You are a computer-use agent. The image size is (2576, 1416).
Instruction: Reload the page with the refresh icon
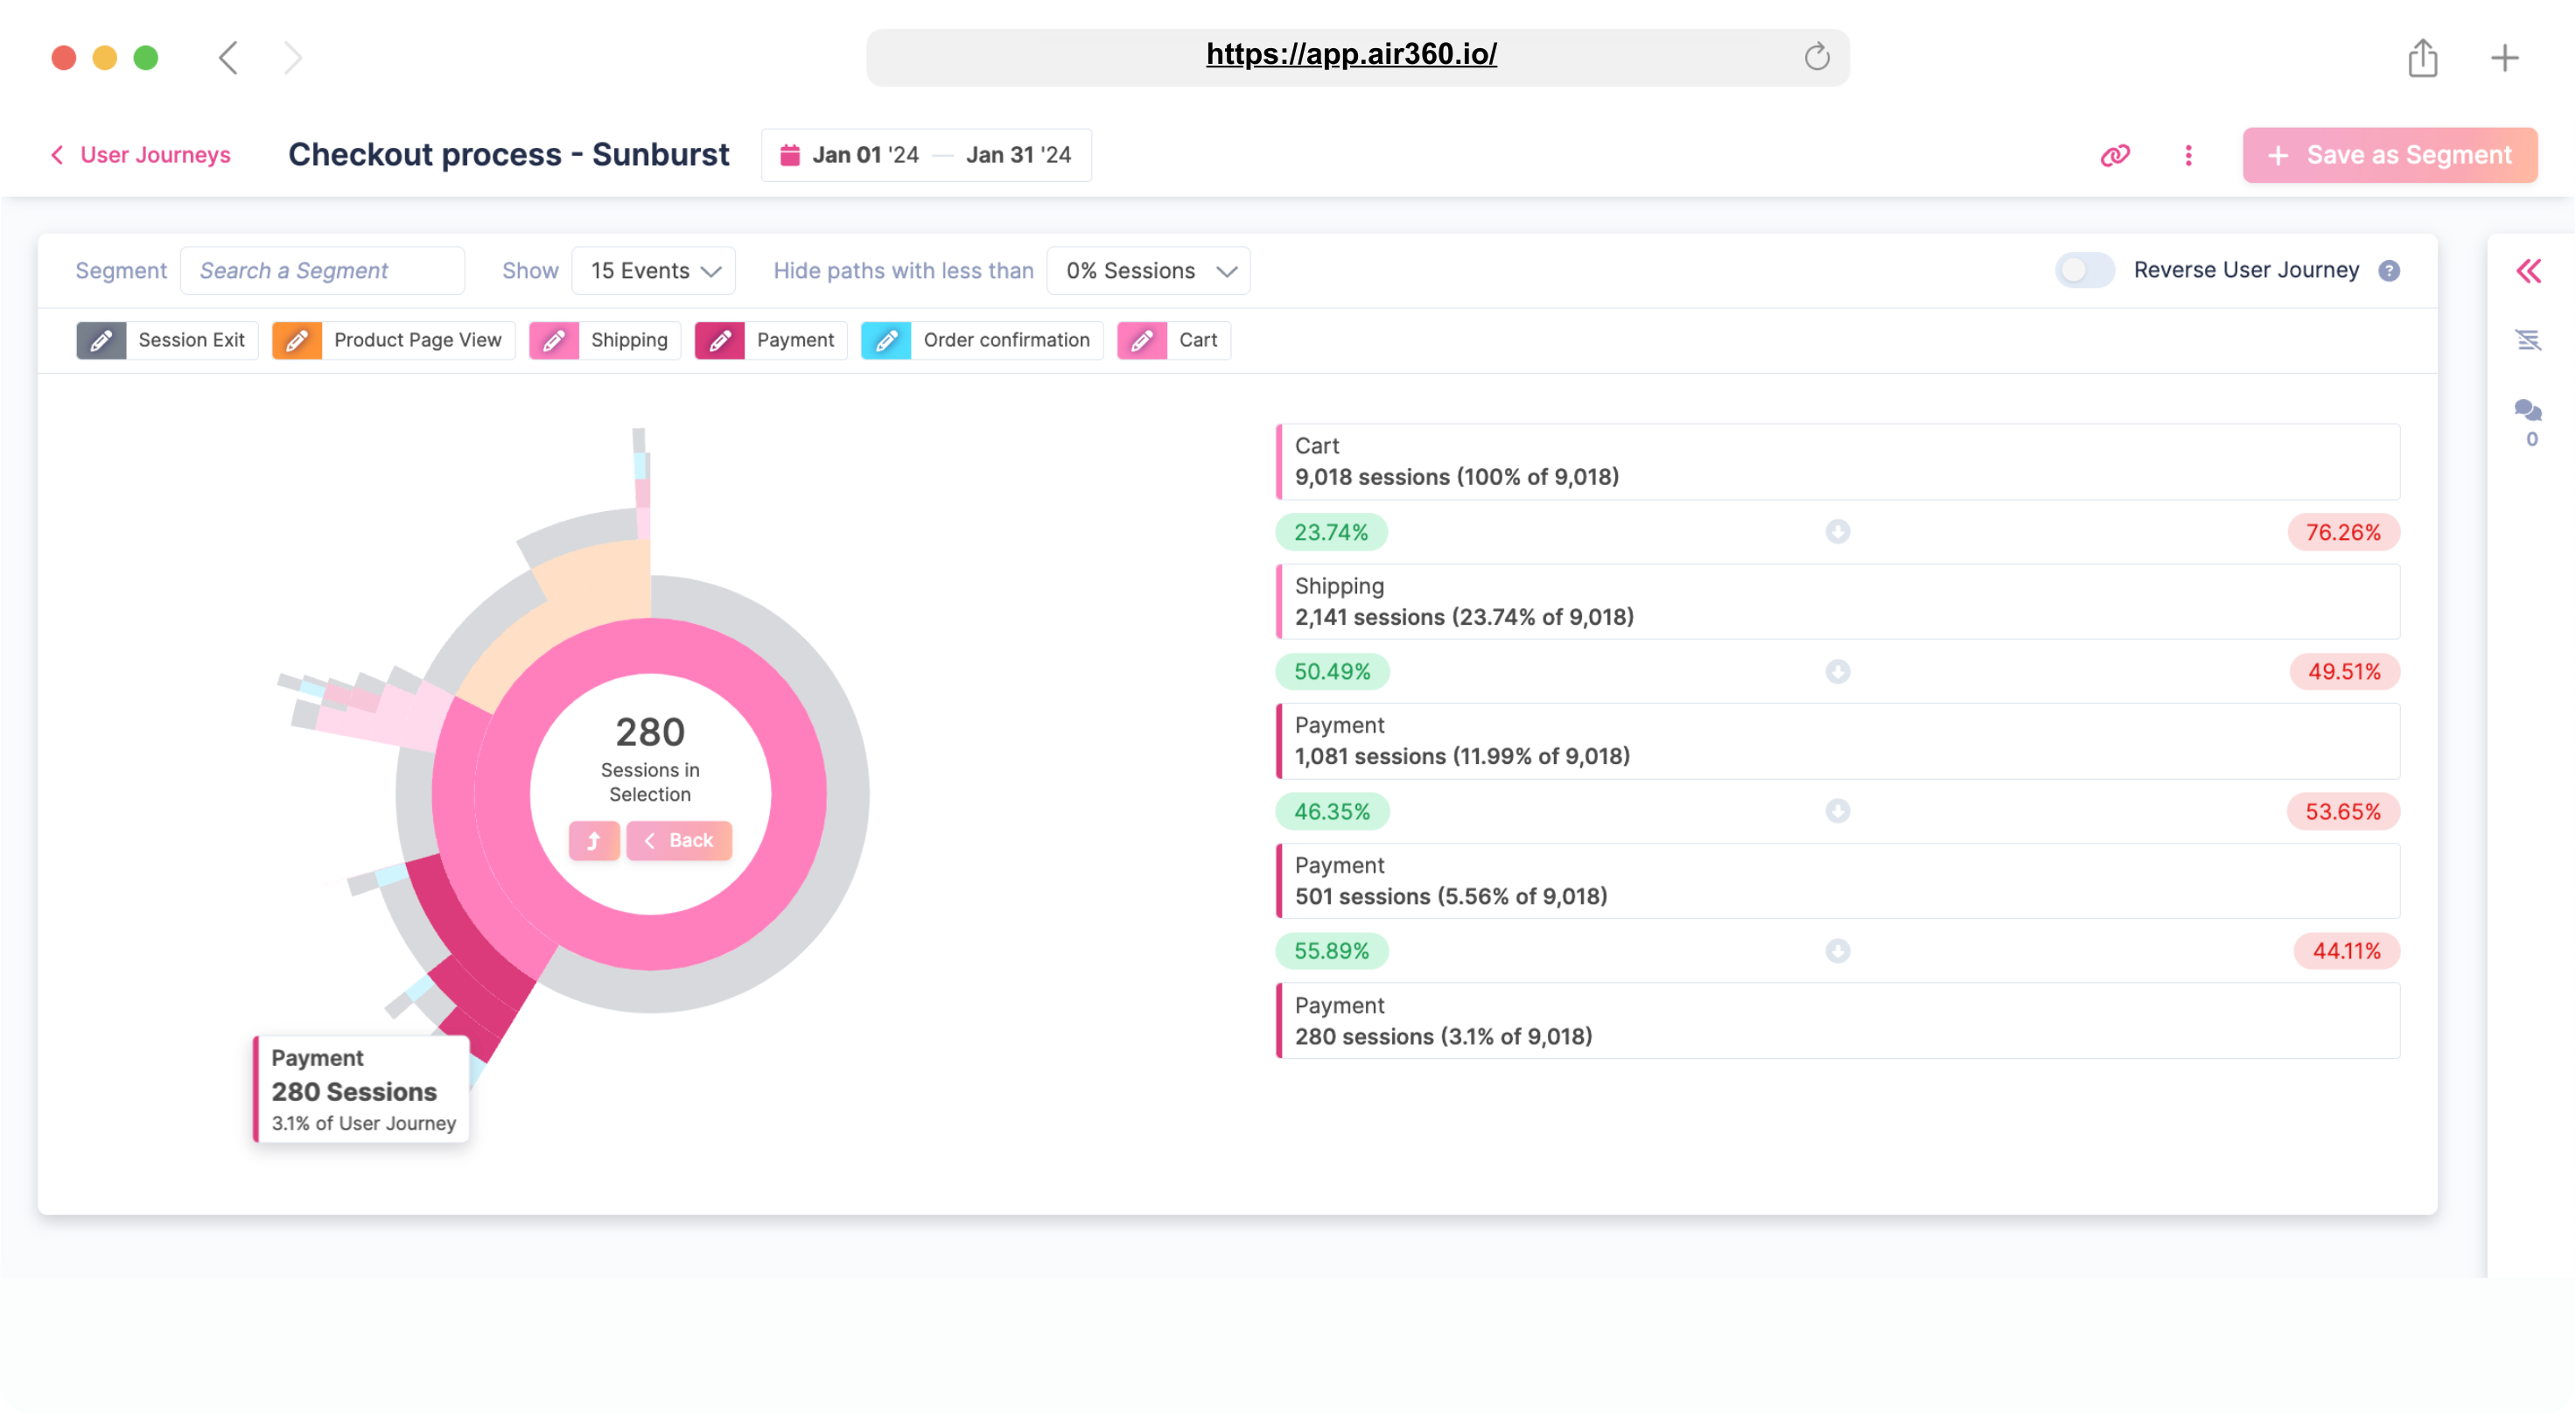pyautogui.click(x=1816, y=57)
